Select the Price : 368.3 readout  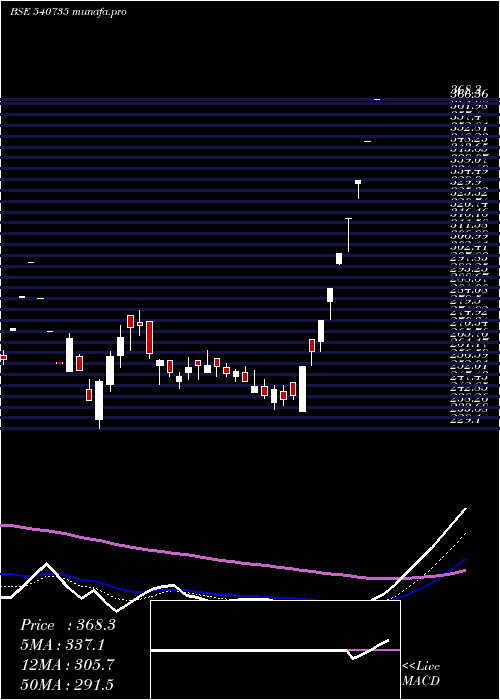point(68,625)
